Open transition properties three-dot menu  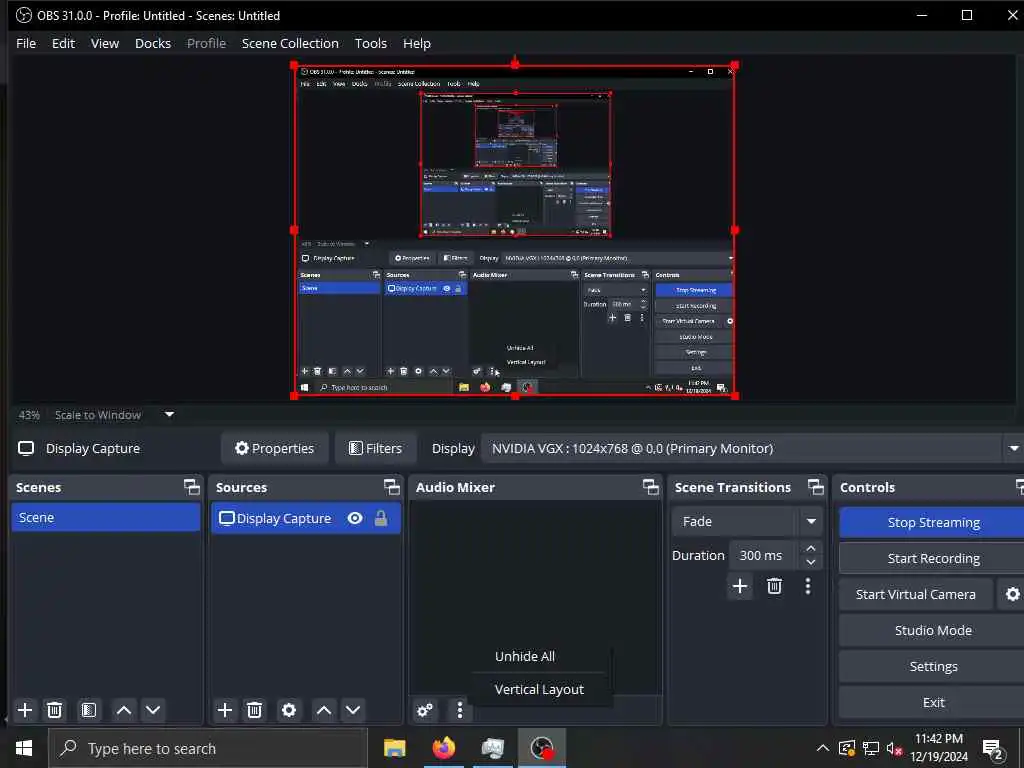(x=808, y=586)
